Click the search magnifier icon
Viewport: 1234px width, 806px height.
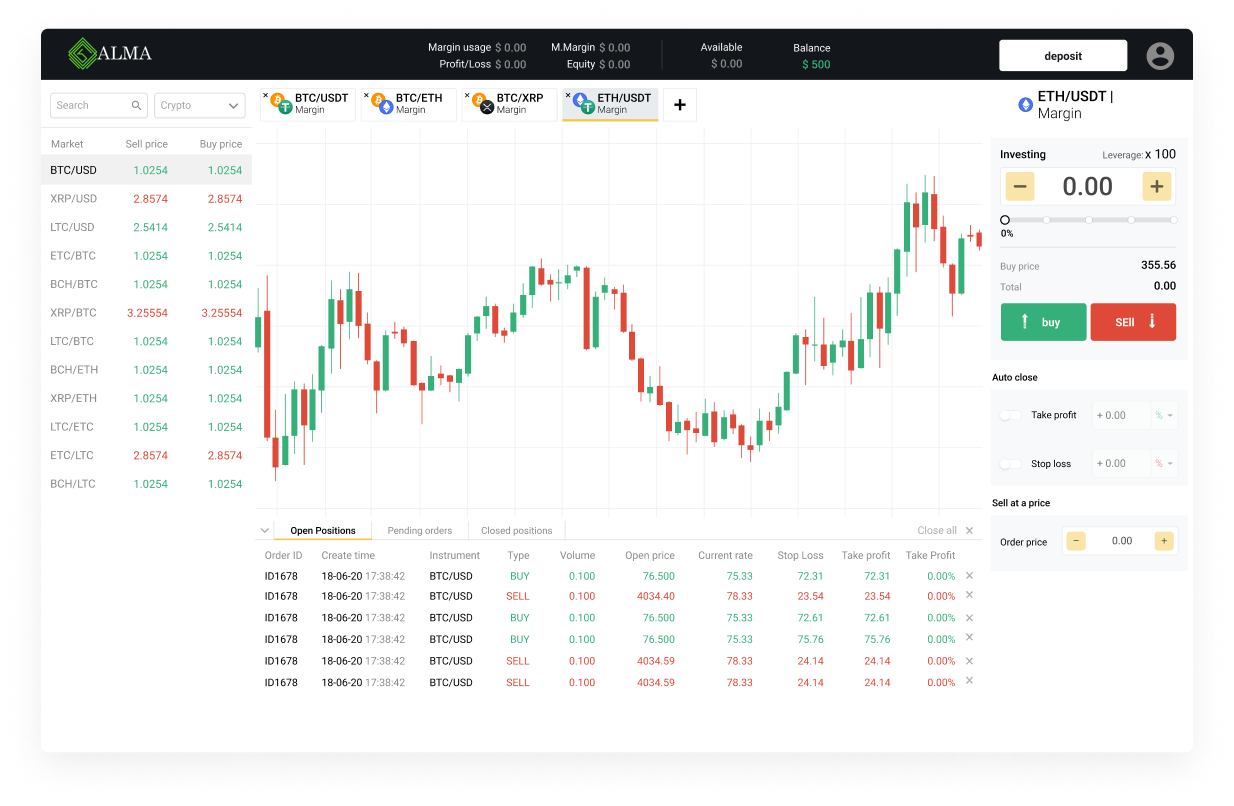[136, 105]
